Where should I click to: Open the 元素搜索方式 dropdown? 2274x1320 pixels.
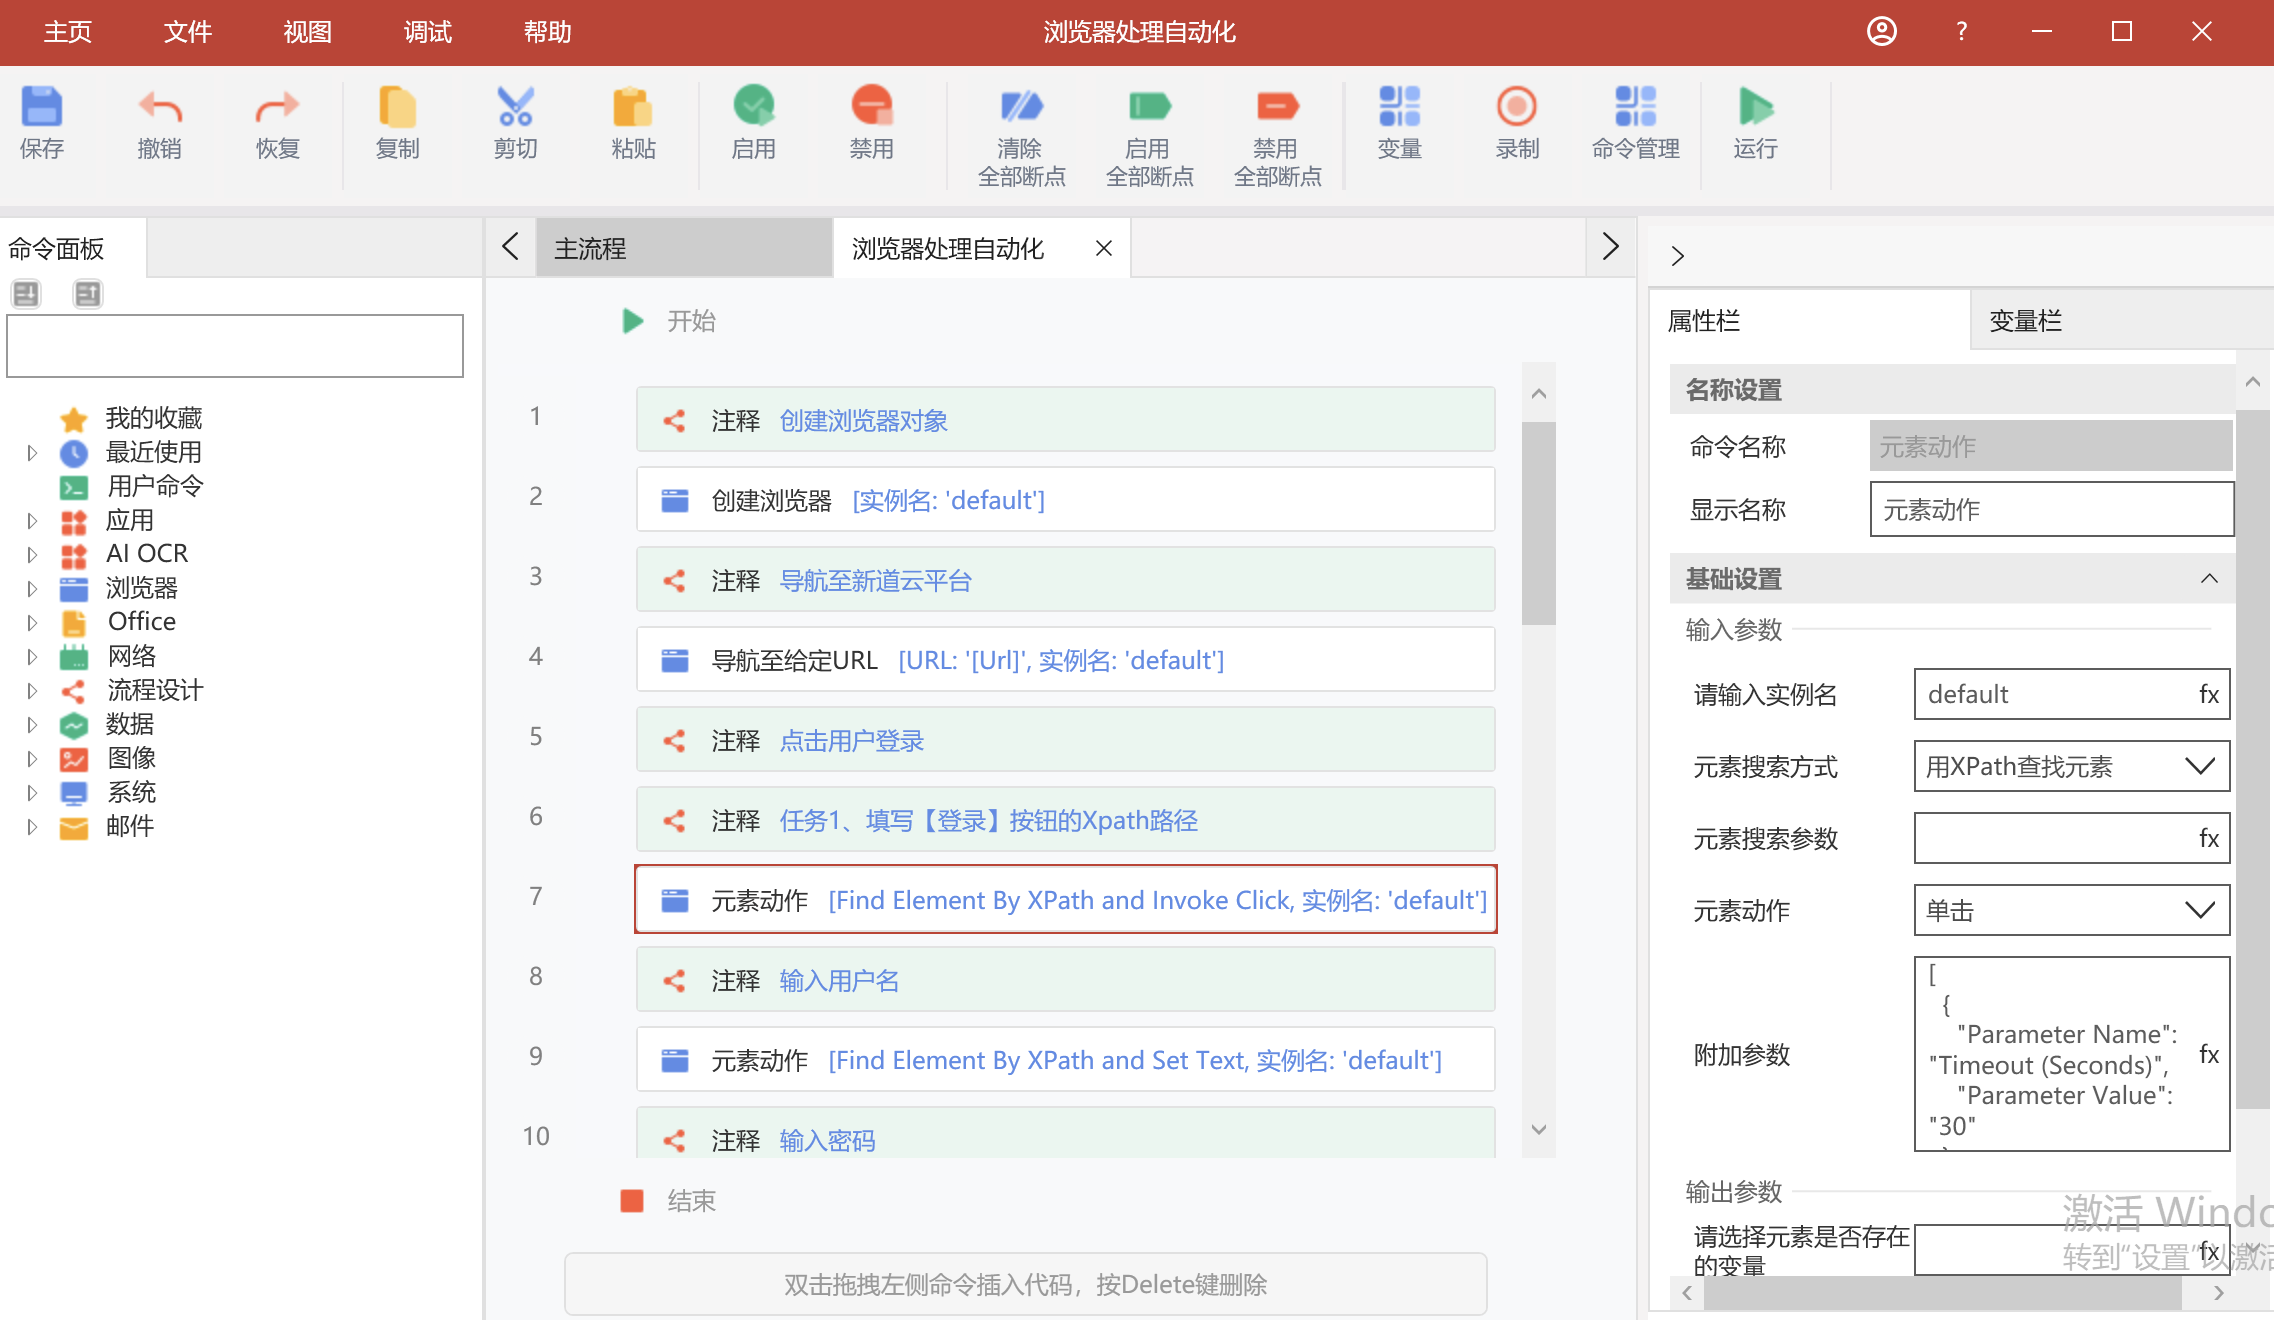tap(2071, 767)
